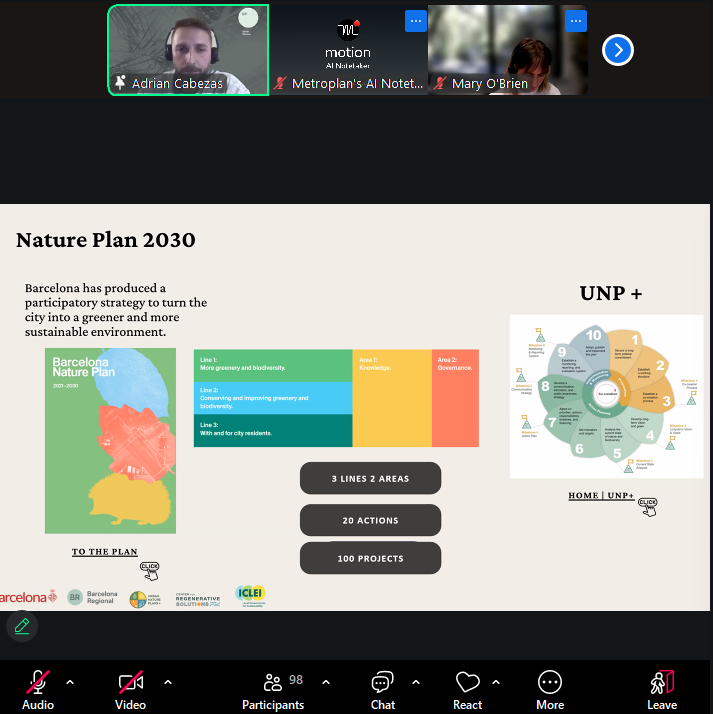
Task: Click the HOME | UNP+ link
Action: [601, 495]
